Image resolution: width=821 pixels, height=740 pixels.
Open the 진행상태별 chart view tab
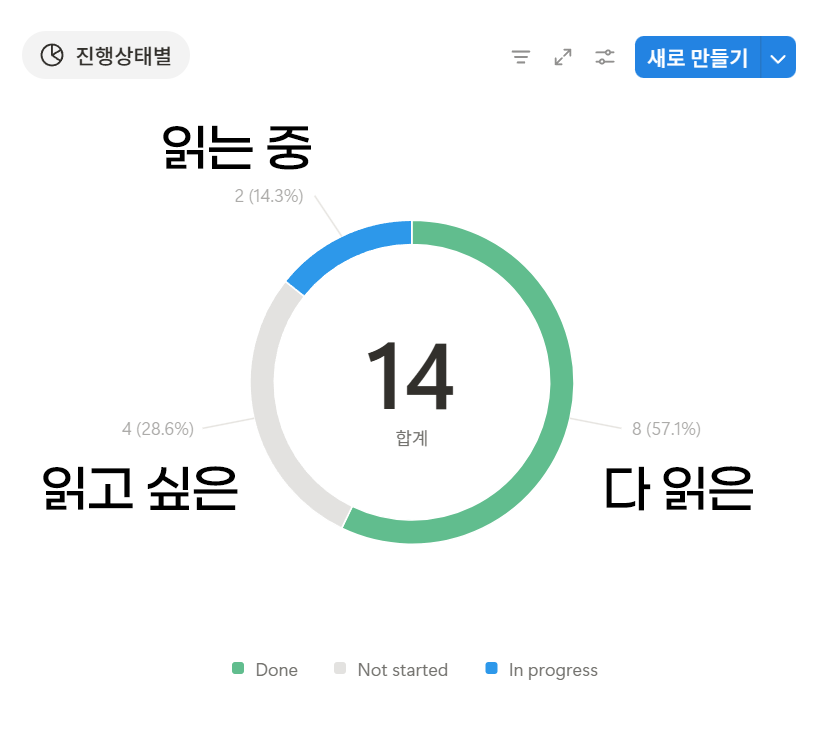(106, 55)
